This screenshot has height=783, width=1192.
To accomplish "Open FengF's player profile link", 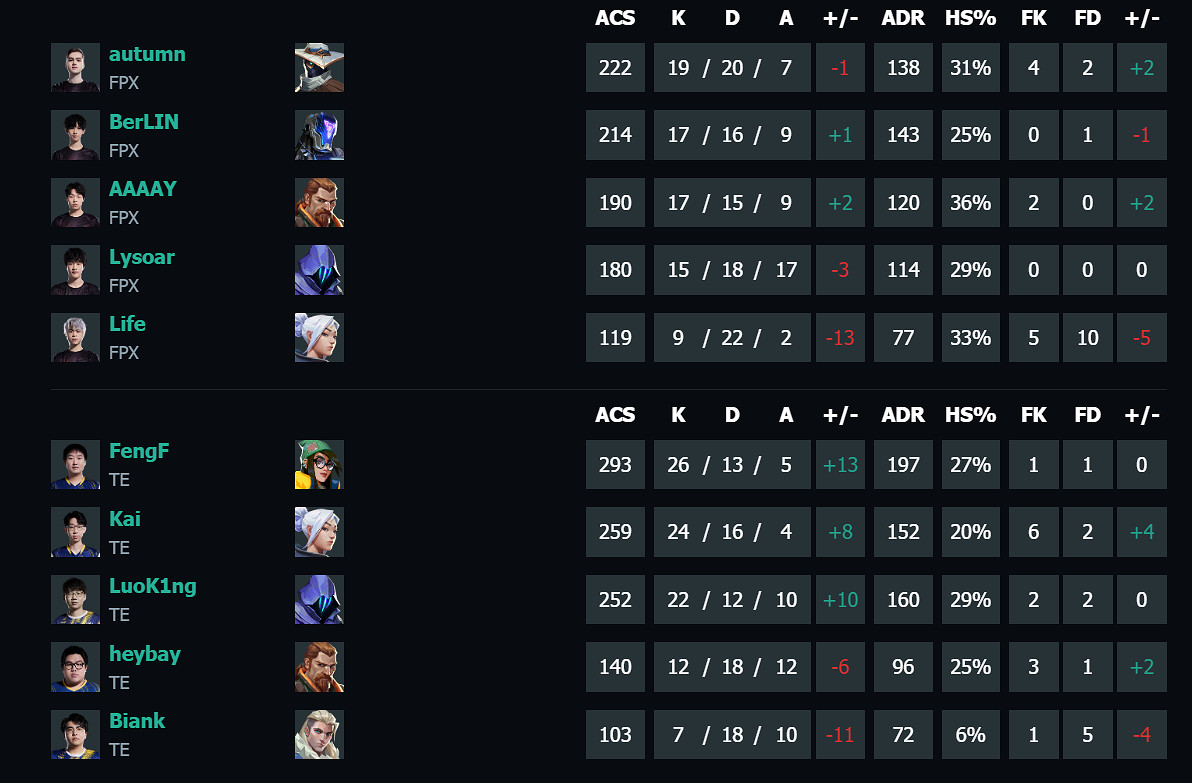I will [x=139, y=451].
